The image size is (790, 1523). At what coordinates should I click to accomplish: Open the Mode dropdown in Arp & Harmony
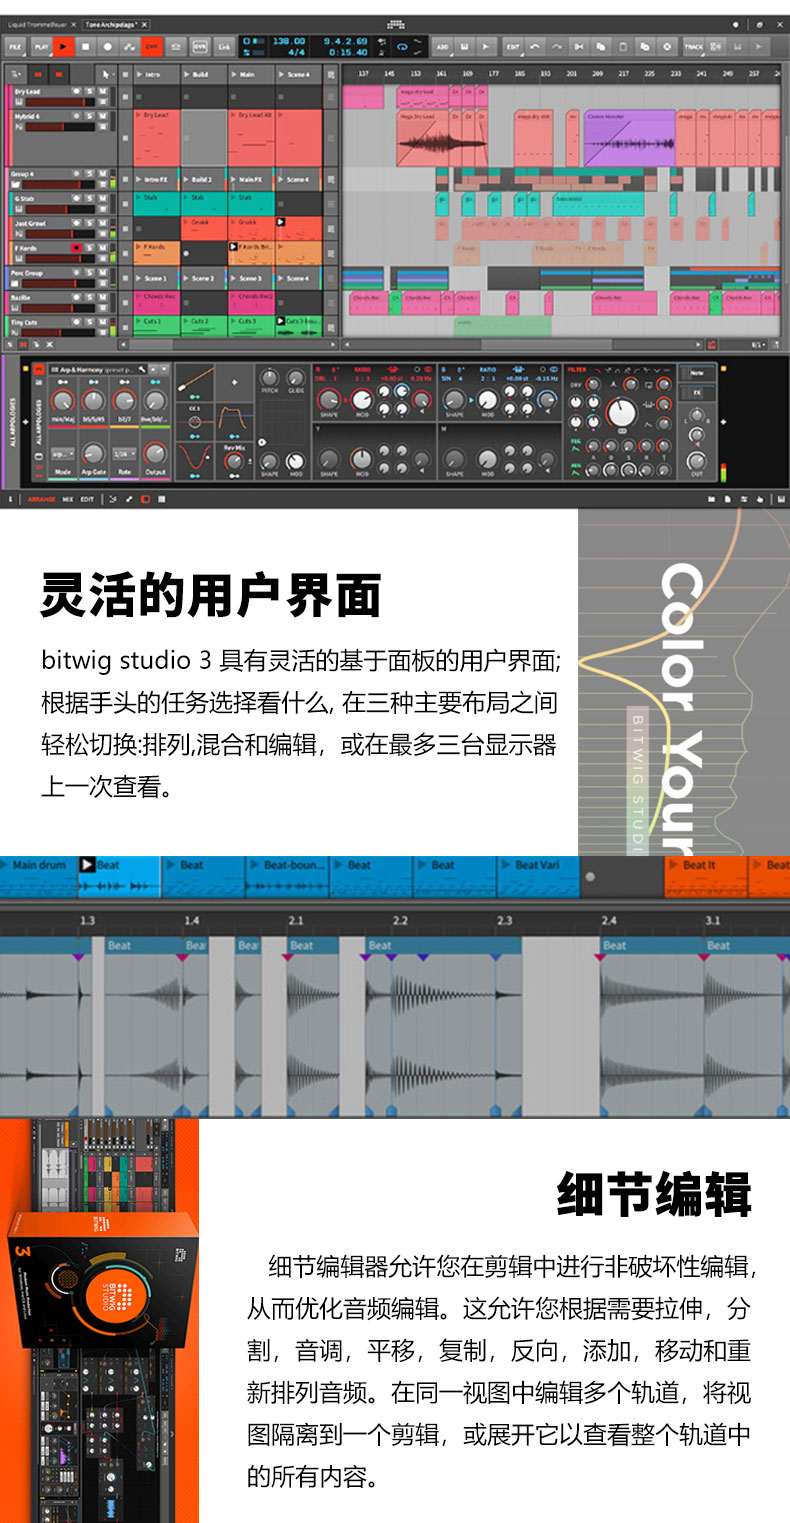pyautogui.click(x=62, y=453)
